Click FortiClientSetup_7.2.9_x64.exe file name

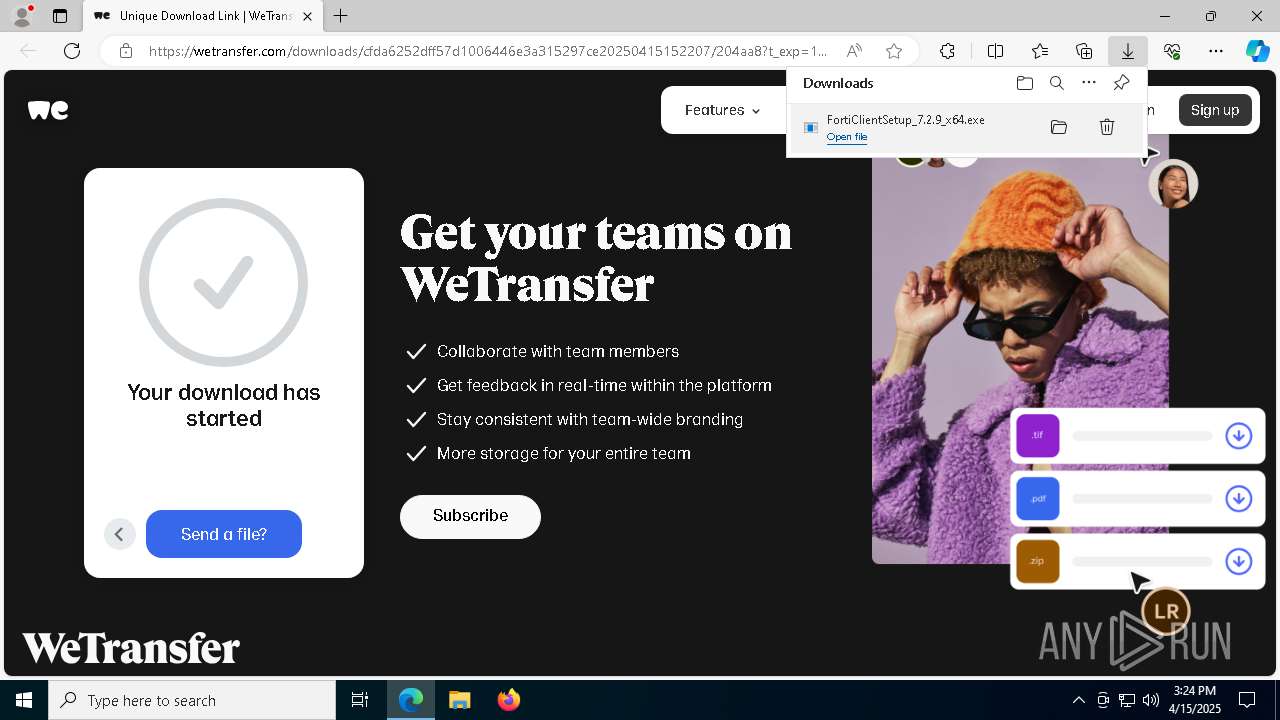(906, 120)
